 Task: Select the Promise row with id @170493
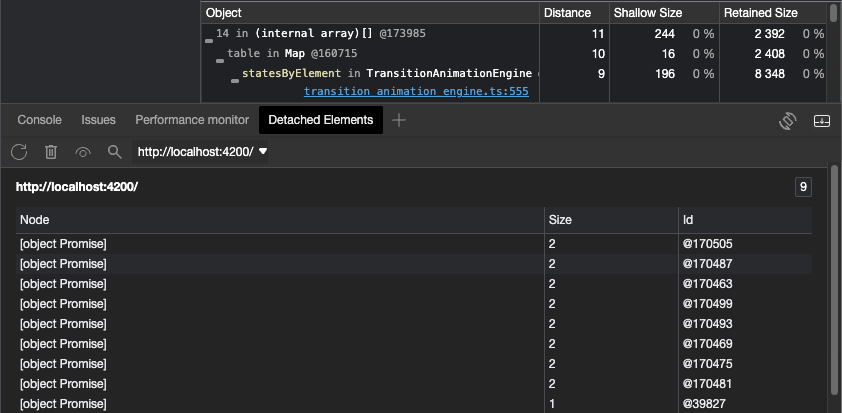414,324
